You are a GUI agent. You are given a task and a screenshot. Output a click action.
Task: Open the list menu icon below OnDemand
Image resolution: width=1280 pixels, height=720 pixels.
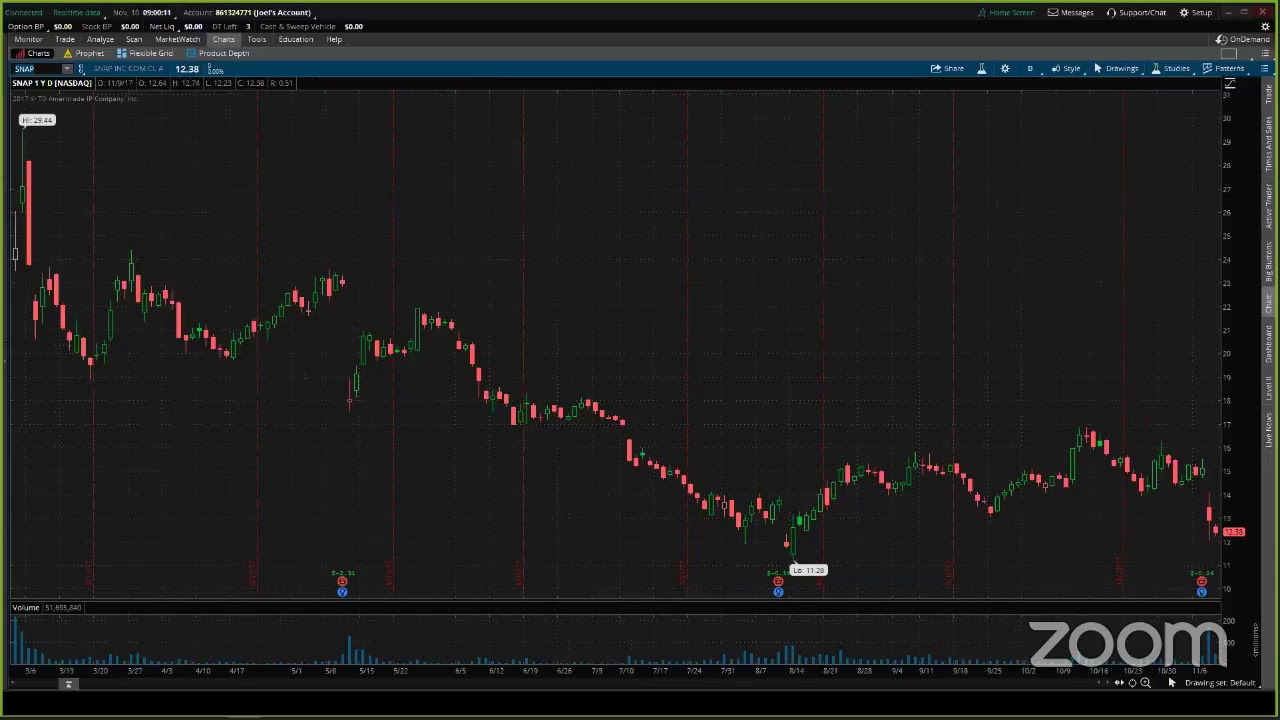pyautogui.click(x=1264, y=53)
